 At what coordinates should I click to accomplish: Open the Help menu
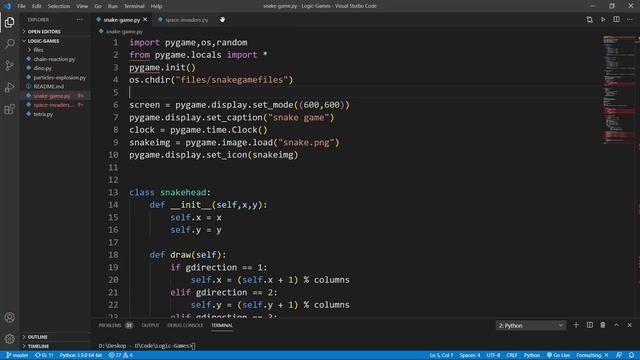pyautogui.click(x=156, y=6)
